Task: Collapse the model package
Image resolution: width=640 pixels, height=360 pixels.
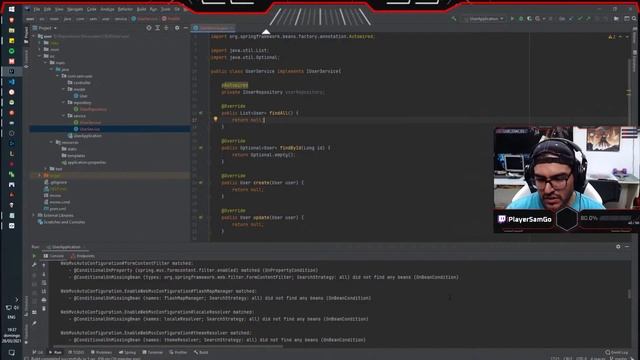Action: coord(64,89)
